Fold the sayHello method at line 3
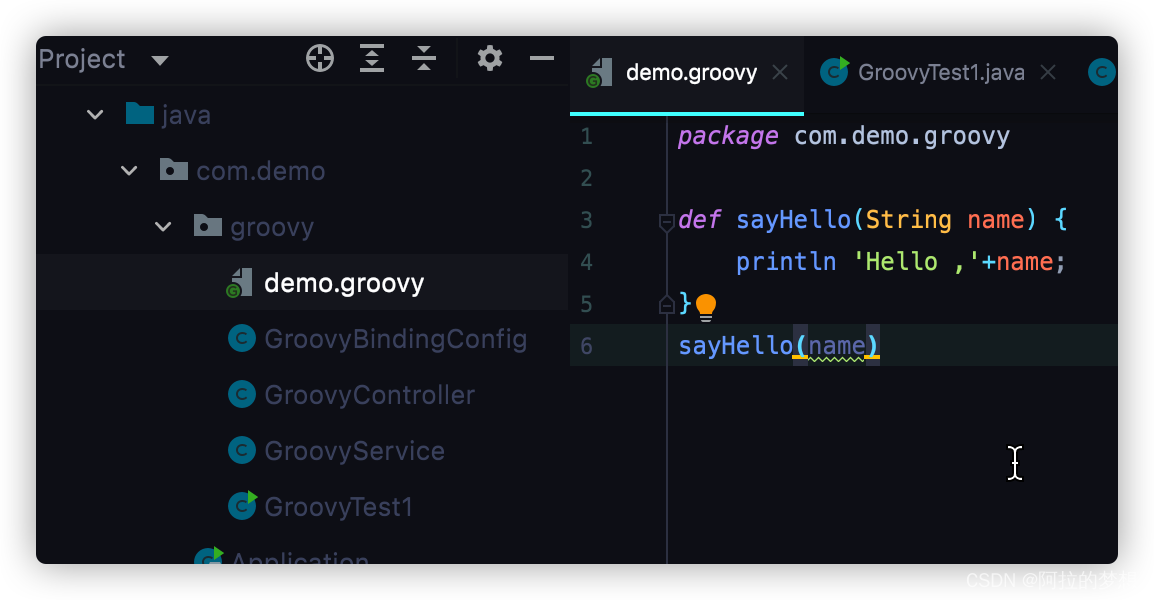1154x600 pixels. [x=666, y=222]
